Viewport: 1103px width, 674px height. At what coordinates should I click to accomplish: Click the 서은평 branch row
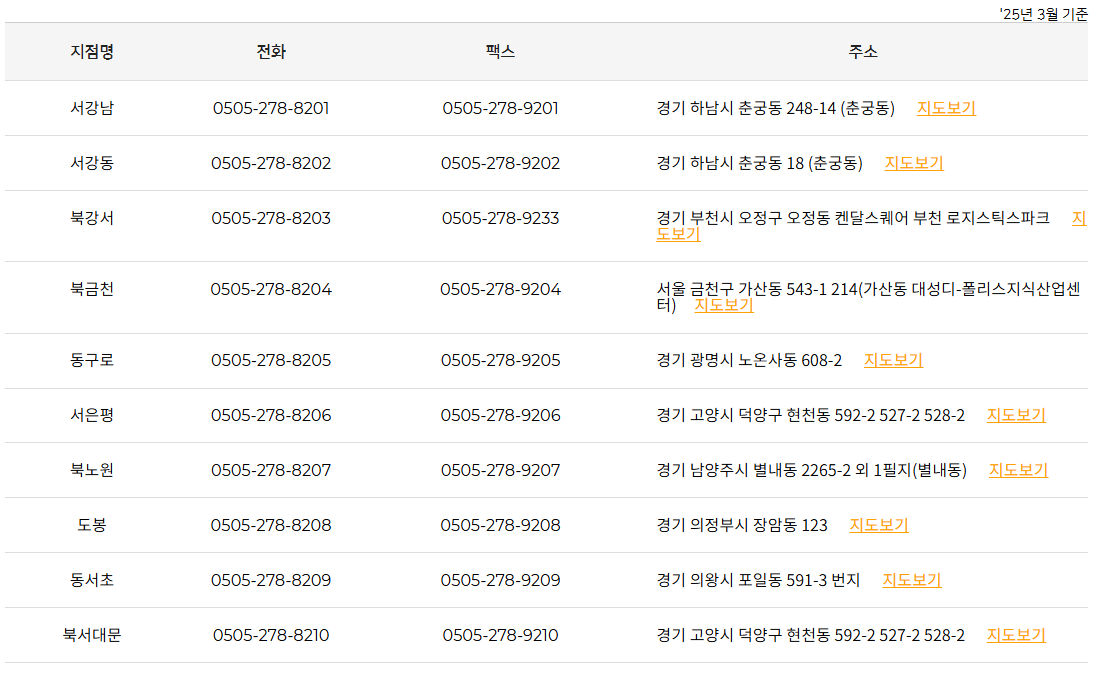point(550,415)
